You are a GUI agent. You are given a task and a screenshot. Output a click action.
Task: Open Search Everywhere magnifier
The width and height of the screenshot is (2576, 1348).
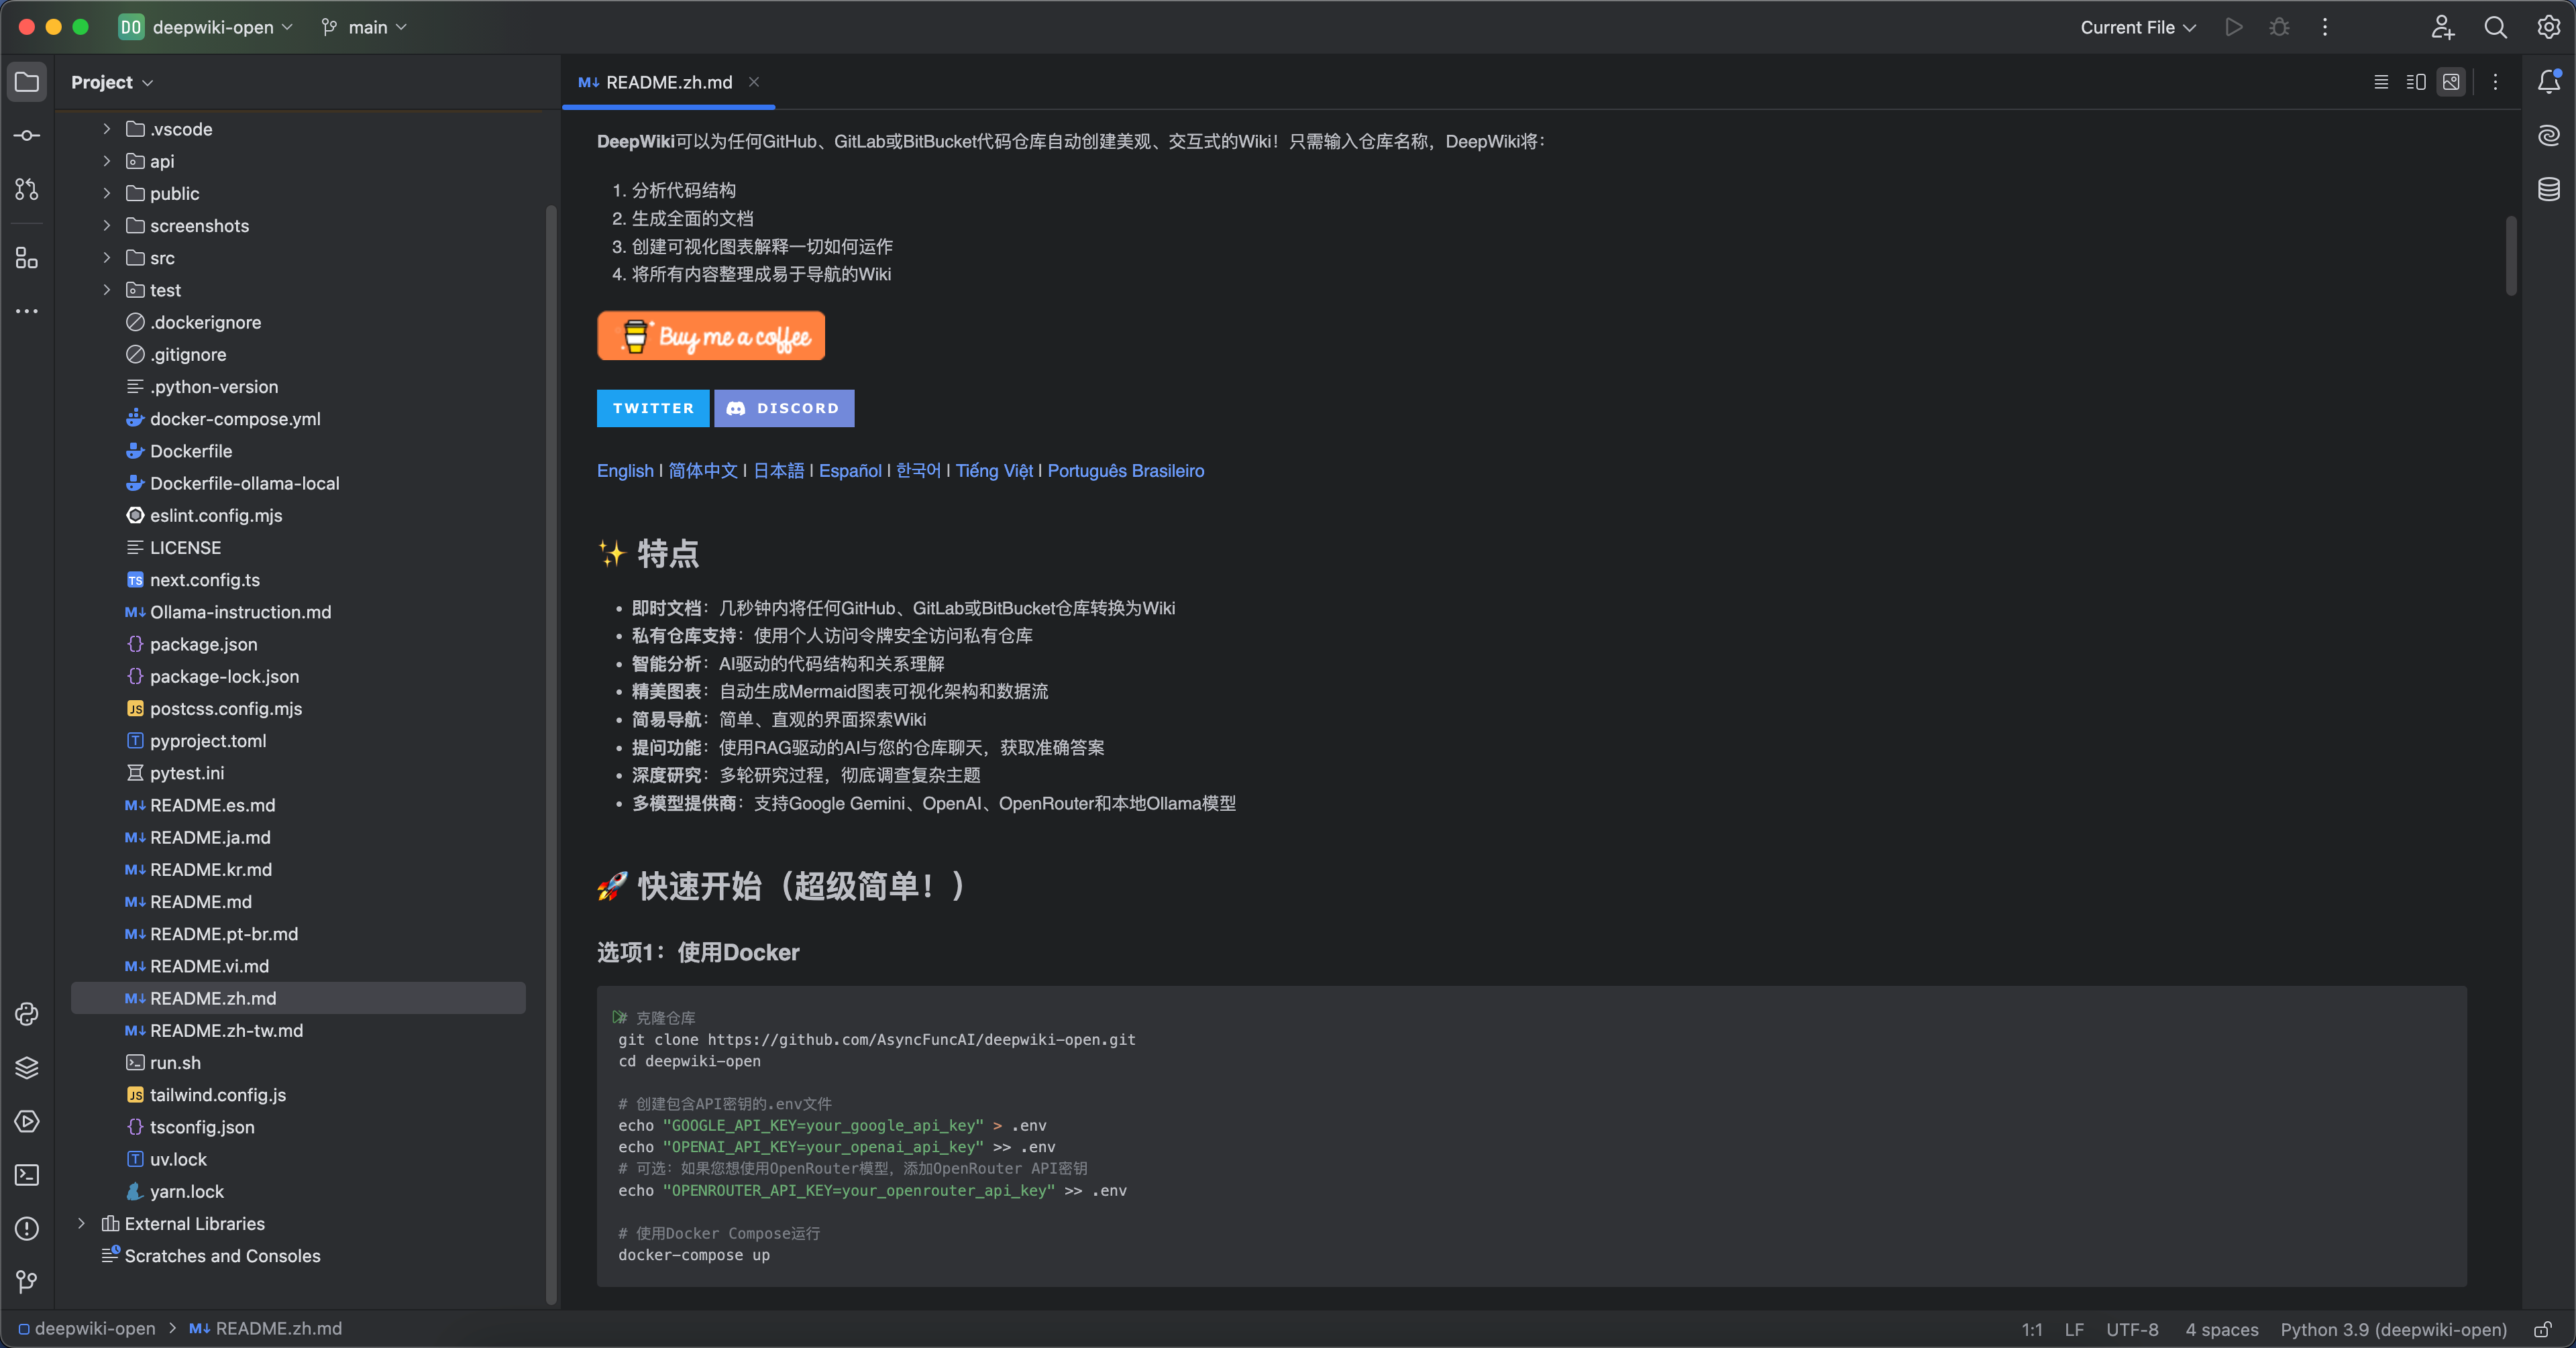click(x=2495, y=27)
